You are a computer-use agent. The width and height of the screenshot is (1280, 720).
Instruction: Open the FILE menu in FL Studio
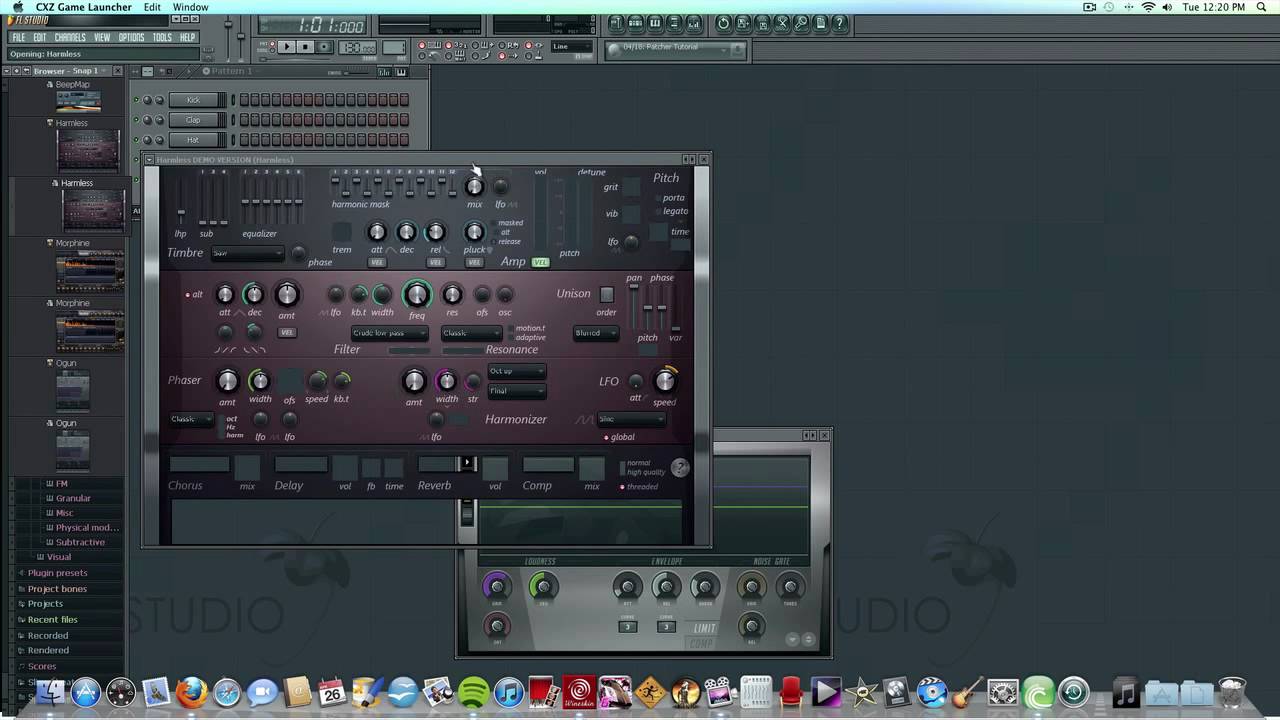point(18,37)
